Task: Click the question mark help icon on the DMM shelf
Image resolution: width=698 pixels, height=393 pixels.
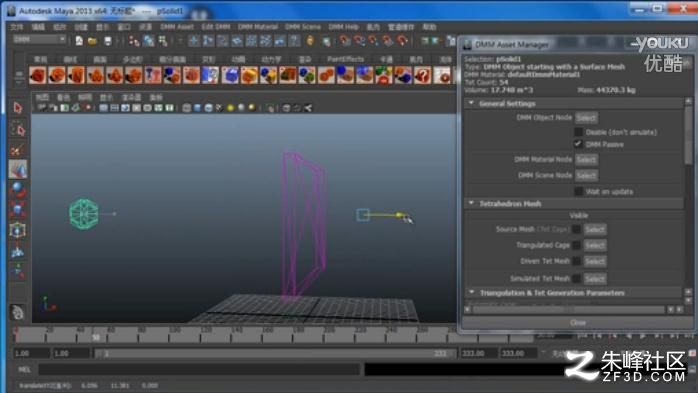Action: pyautogui.click(x=423, y=75)
